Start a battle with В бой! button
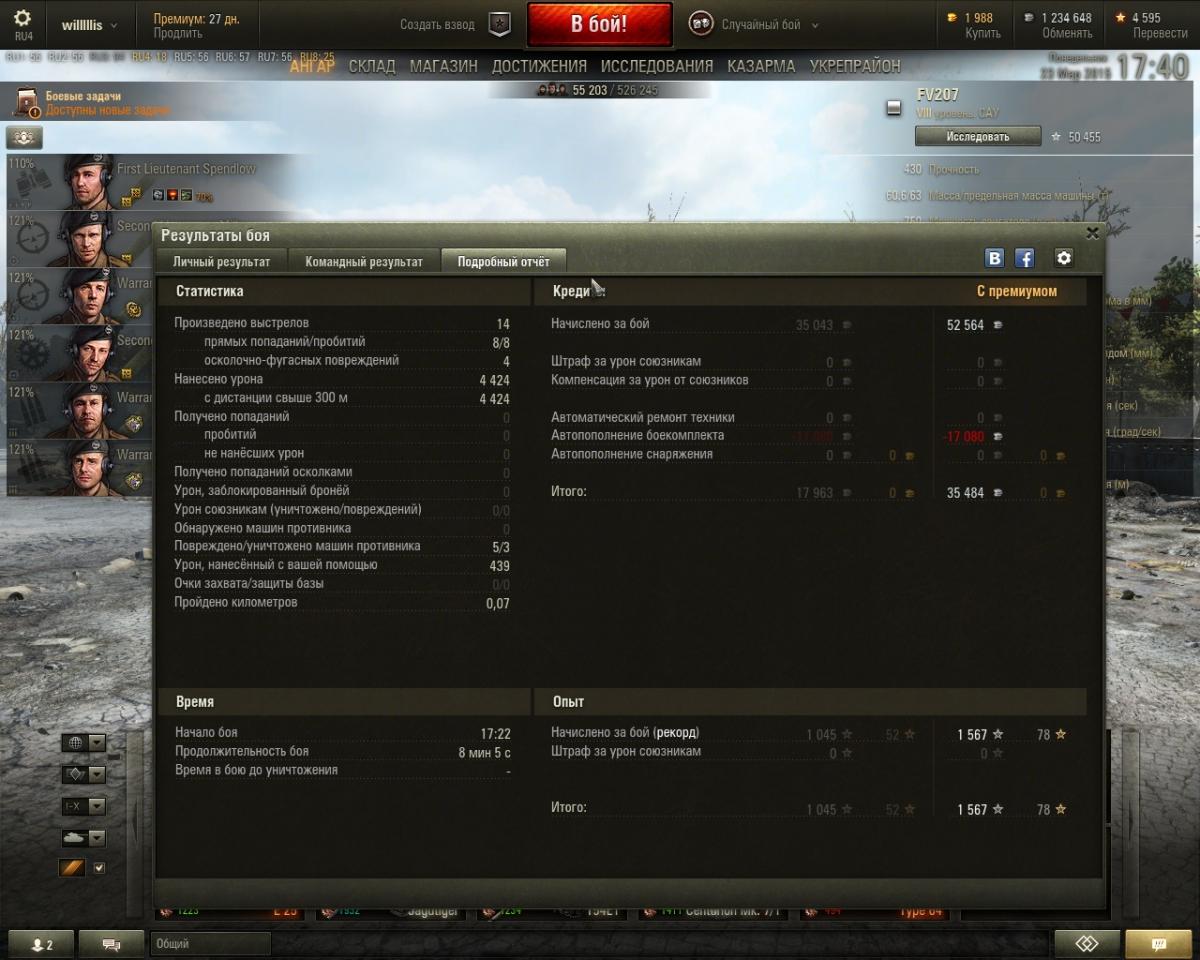The height and width of the screenshot is (960, 1200). click(x=599, y=25)
